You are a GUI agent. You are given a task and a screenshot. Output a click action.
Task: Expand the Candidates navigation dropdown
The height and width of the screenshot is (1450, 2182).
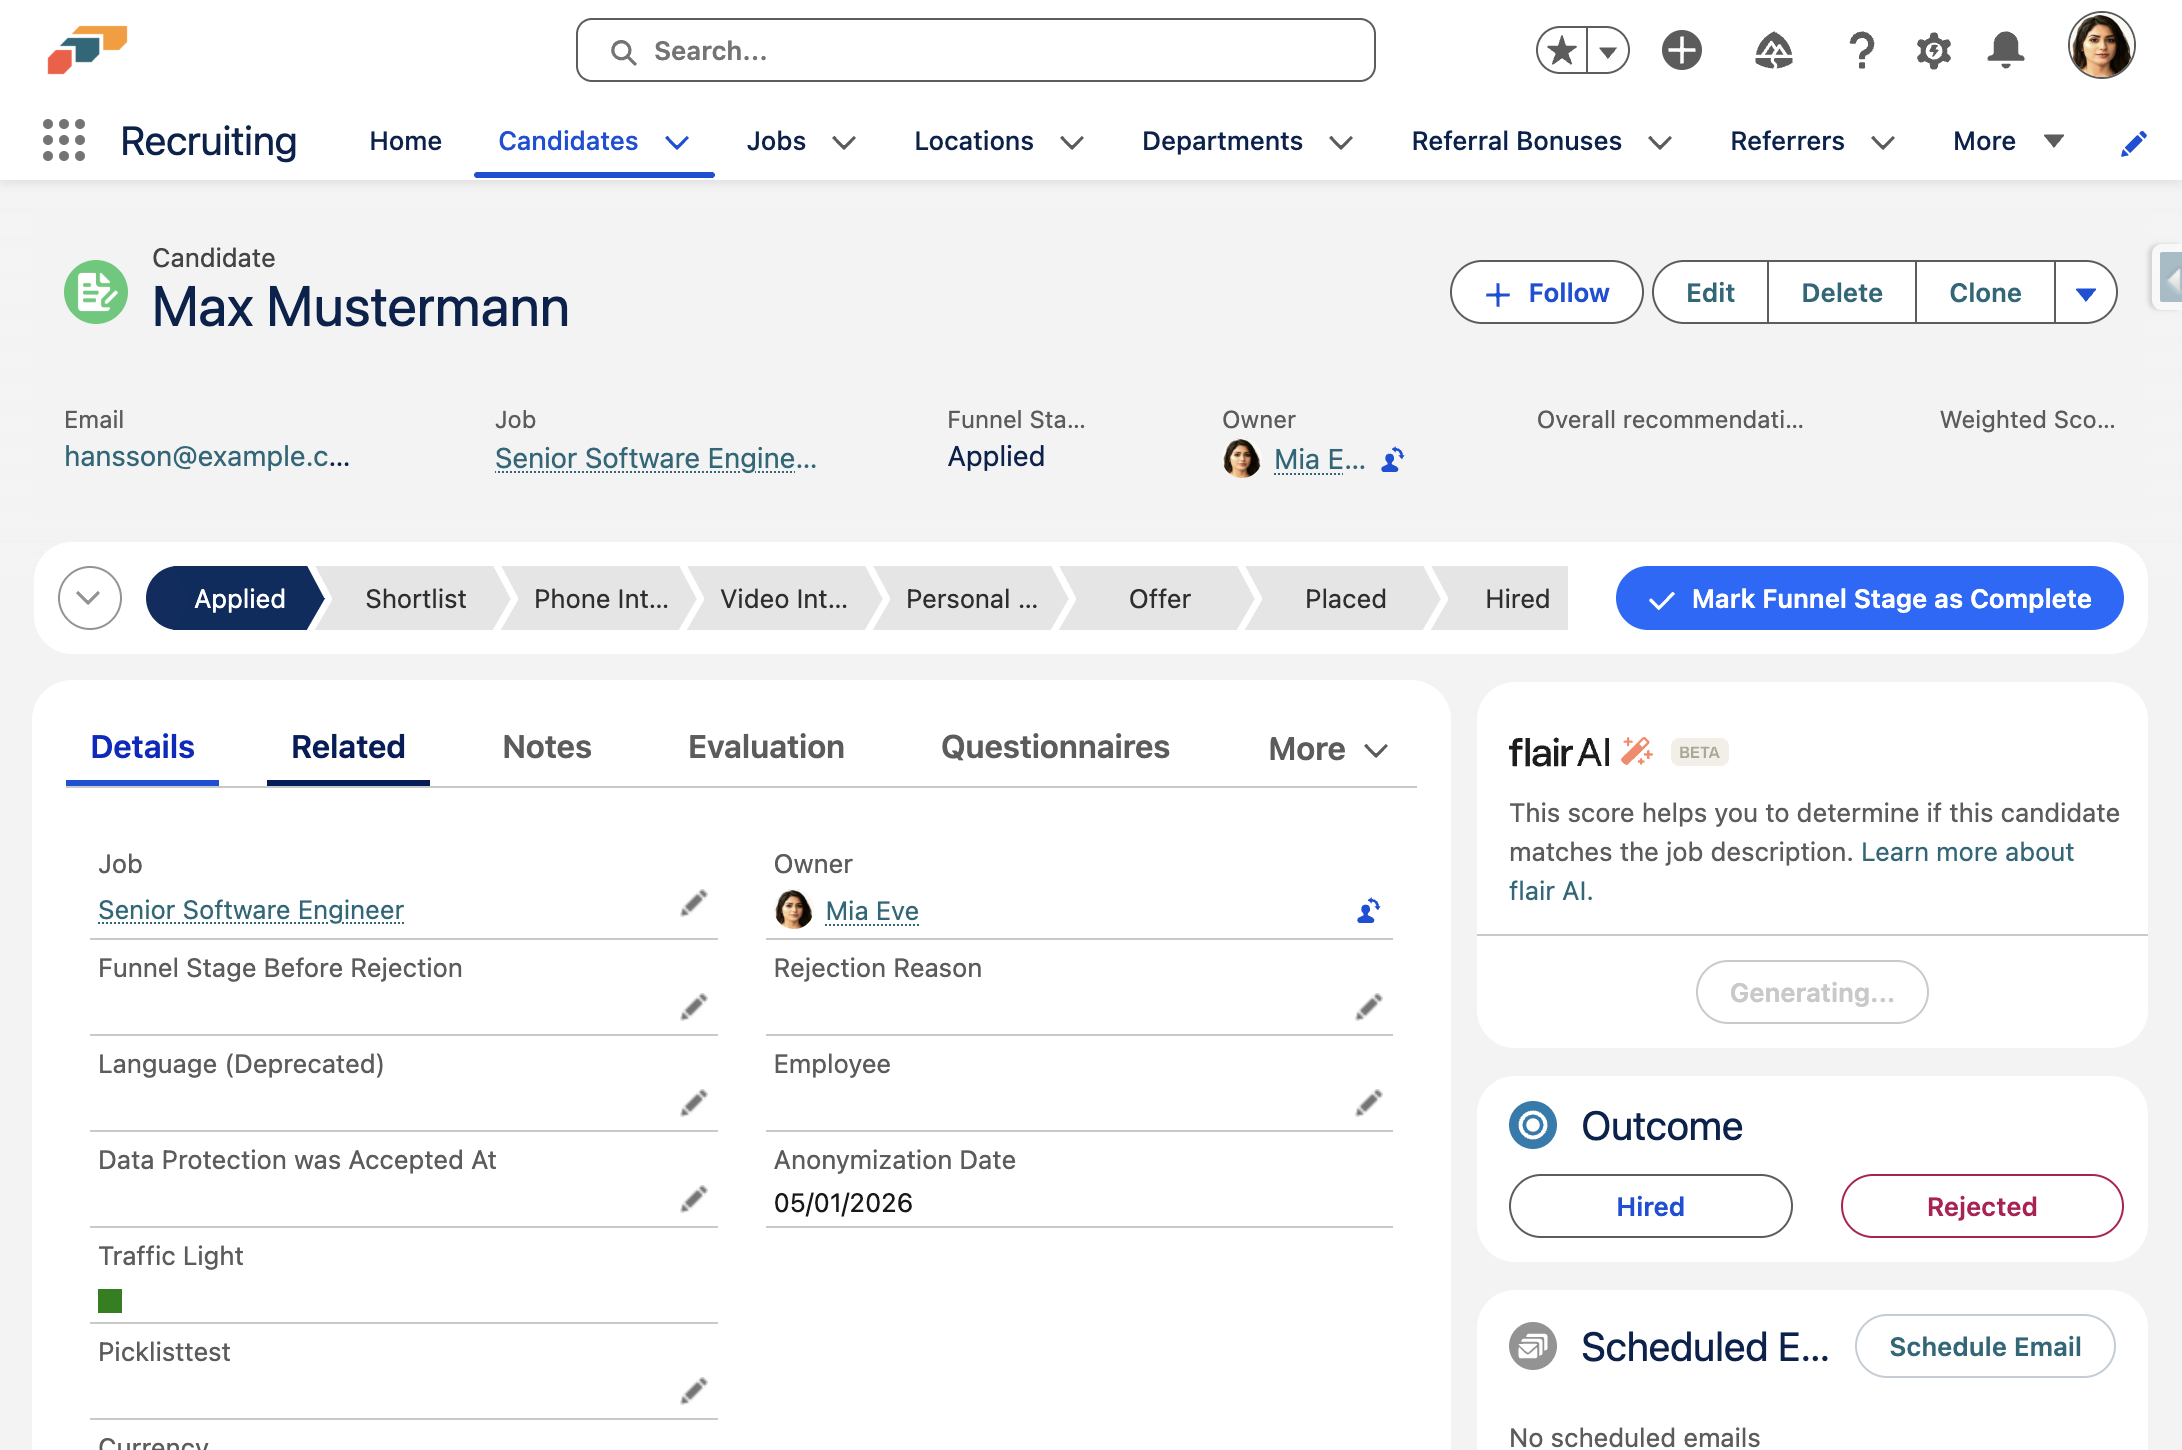pos(677,142)
